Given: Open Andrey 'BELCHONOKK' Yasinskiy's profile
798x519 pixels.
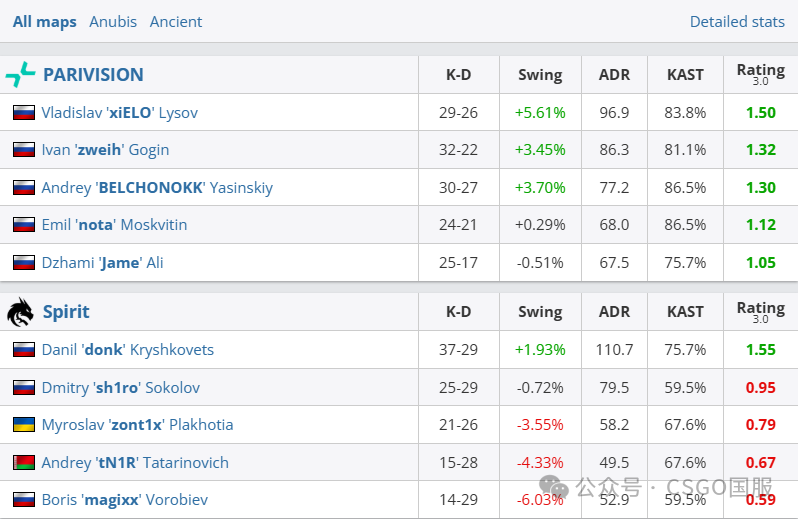Looking at the screenshot, I should (157, 188).
